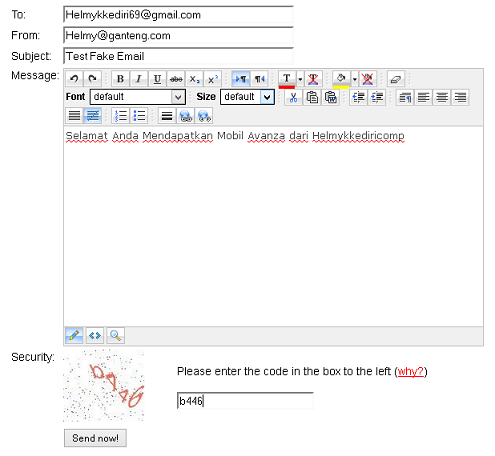
Task: Toggle superscript formatting
Action: pyautogui.click(x=212, y=79)
